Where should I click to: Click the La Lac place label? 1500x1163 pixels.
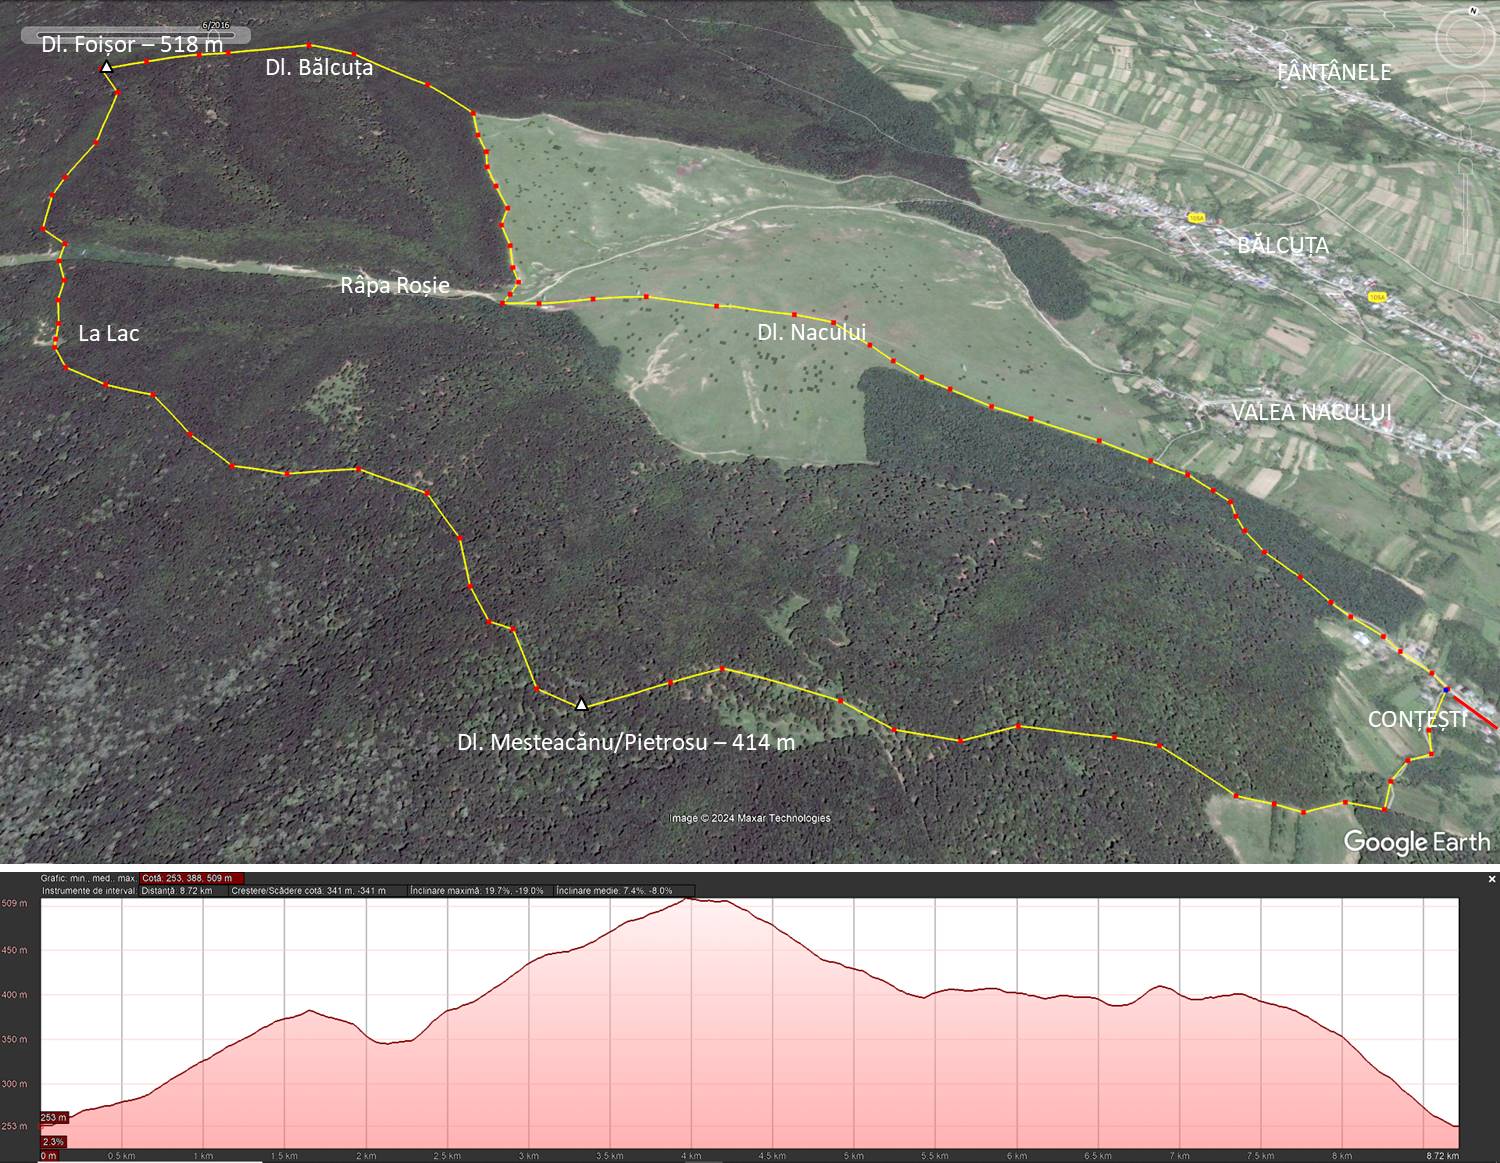pyautogui.click(x=108, y=333)
